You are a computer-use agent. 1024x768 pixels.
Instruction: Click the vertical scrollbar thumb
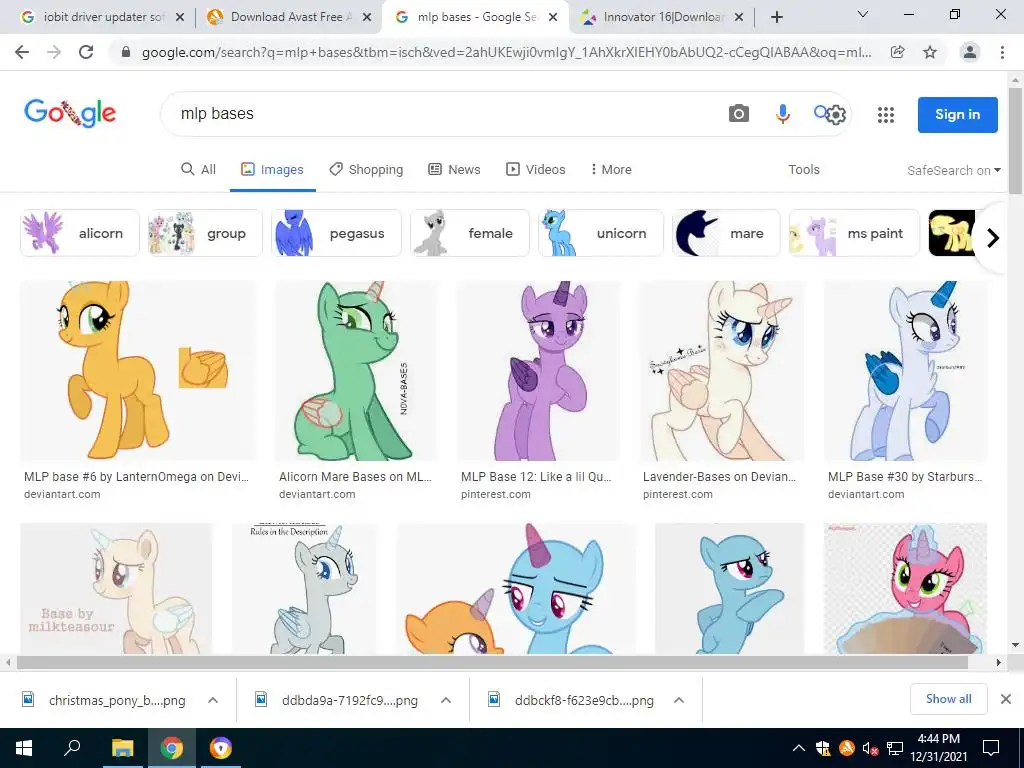coord(1015,139)
